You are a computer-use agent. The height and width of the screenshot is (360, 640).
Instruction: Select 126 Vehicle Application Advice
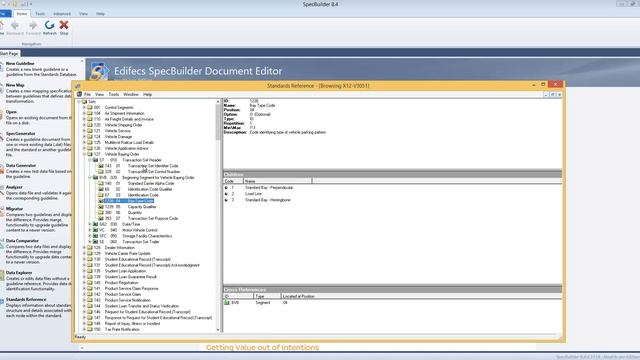pos(121,149)
